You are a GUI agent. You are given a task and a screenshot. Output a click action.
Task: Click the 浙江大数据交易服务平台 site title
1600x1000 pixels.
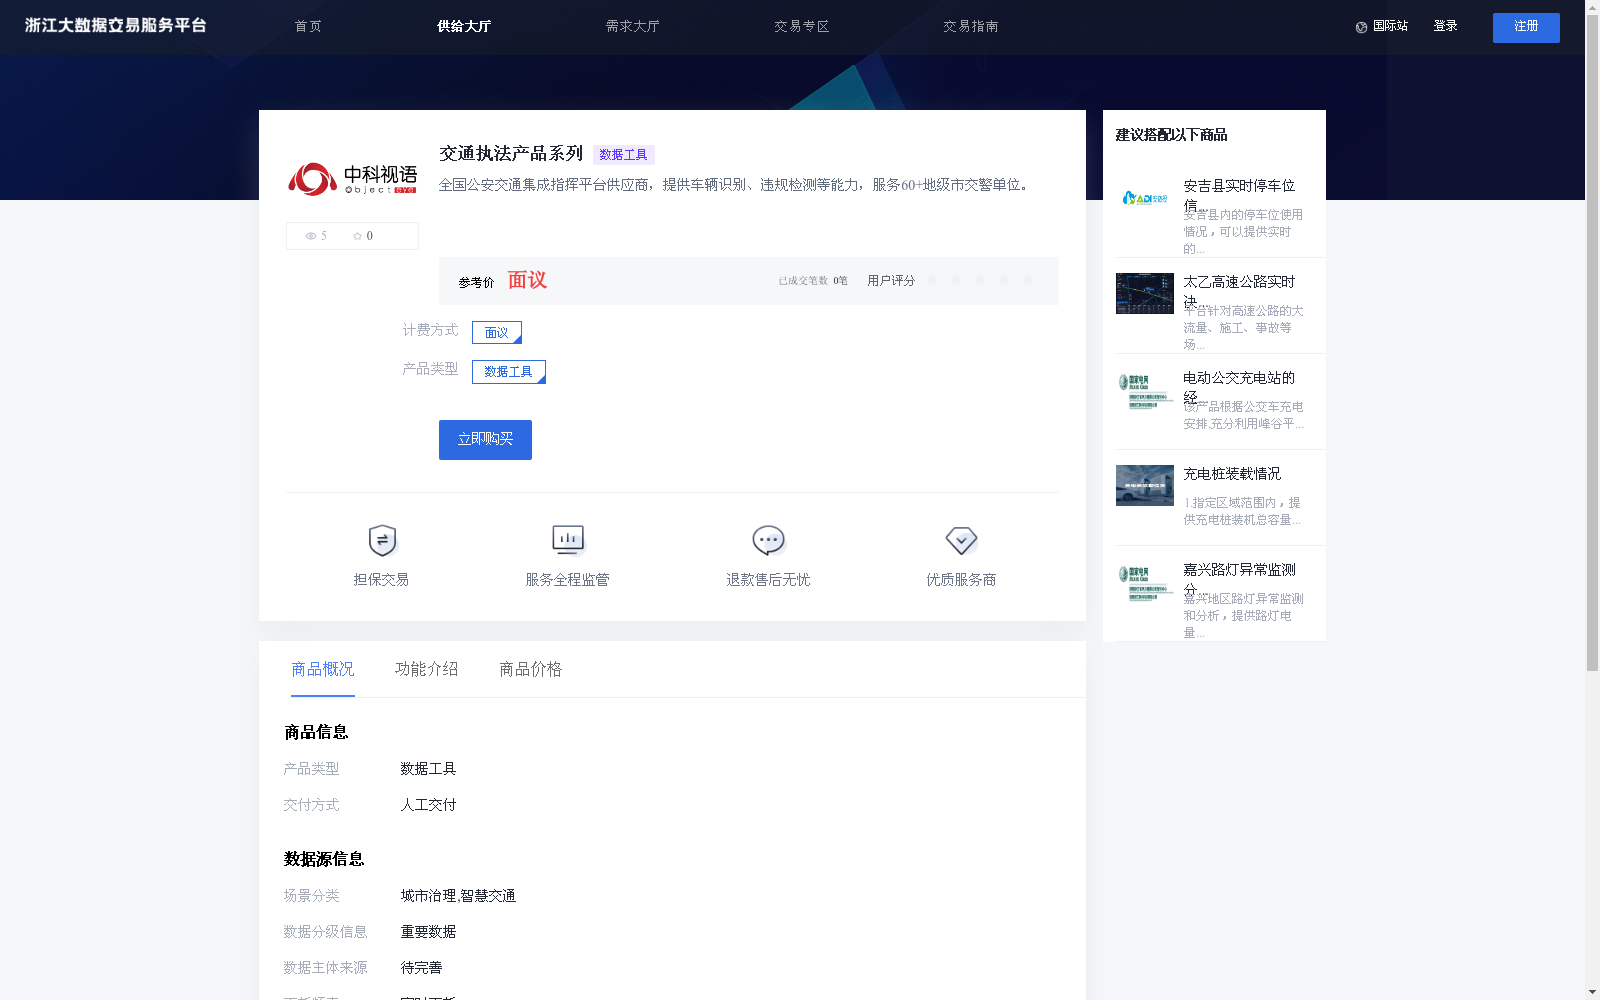point(116,26)
